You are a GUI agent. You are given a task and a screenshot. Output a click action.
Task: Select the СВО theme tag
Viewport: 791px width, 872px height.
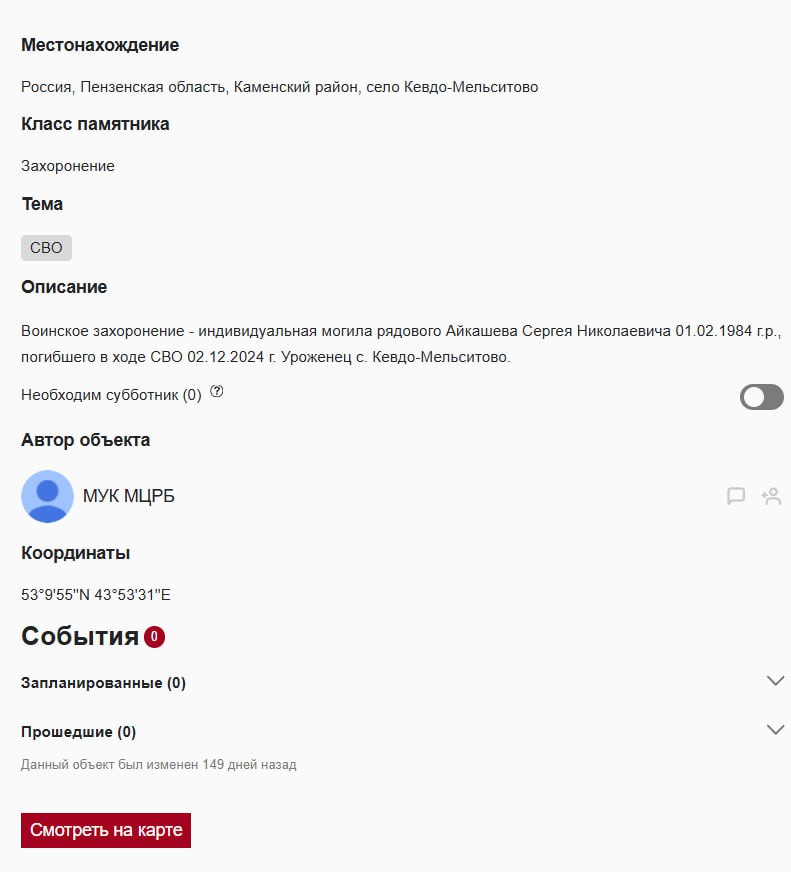click(46, 248)
